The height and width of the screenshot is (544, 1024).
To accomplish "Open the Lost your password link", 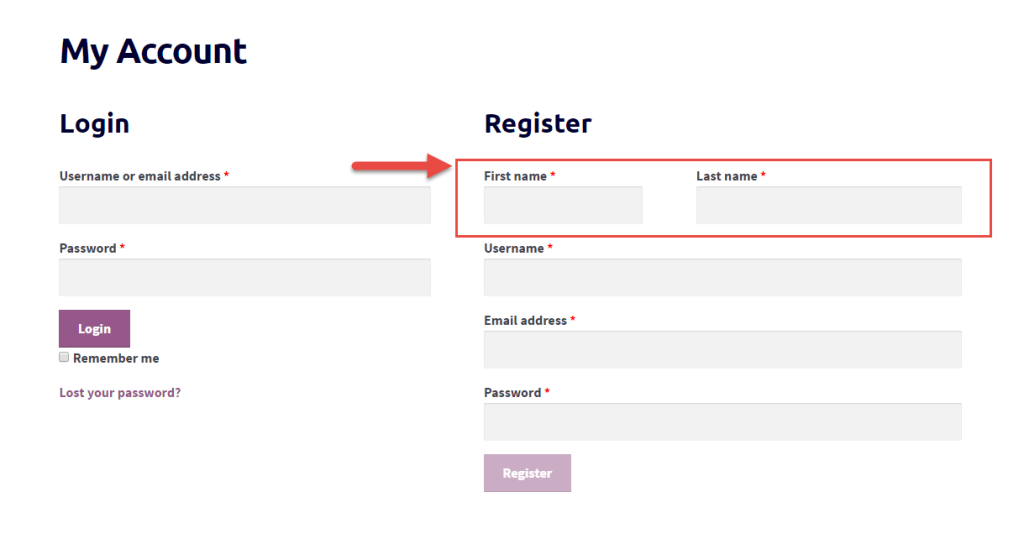I will point(120,392).
